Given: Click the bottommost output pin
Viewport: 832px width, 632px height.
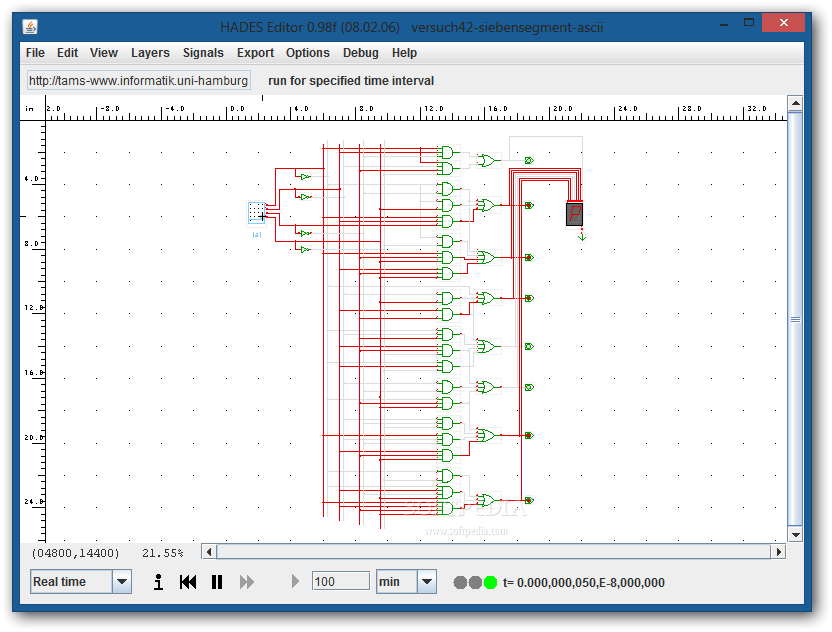Looking at the screenshot, I should [x=529, y=500].
